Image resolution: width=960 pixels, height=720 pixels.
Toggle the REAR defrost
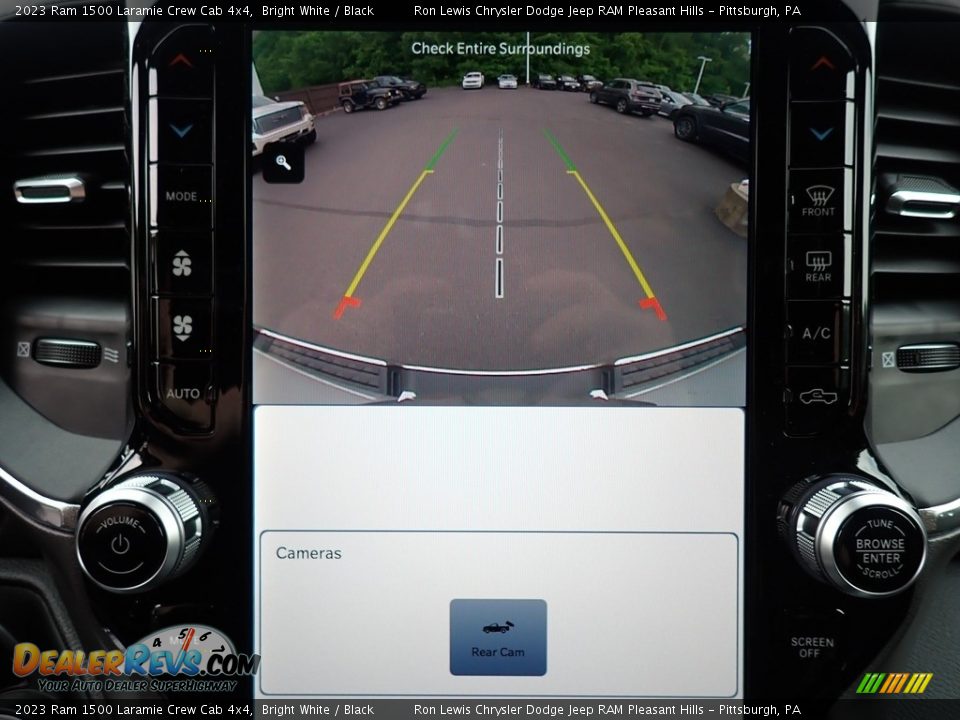click(819, 266)
